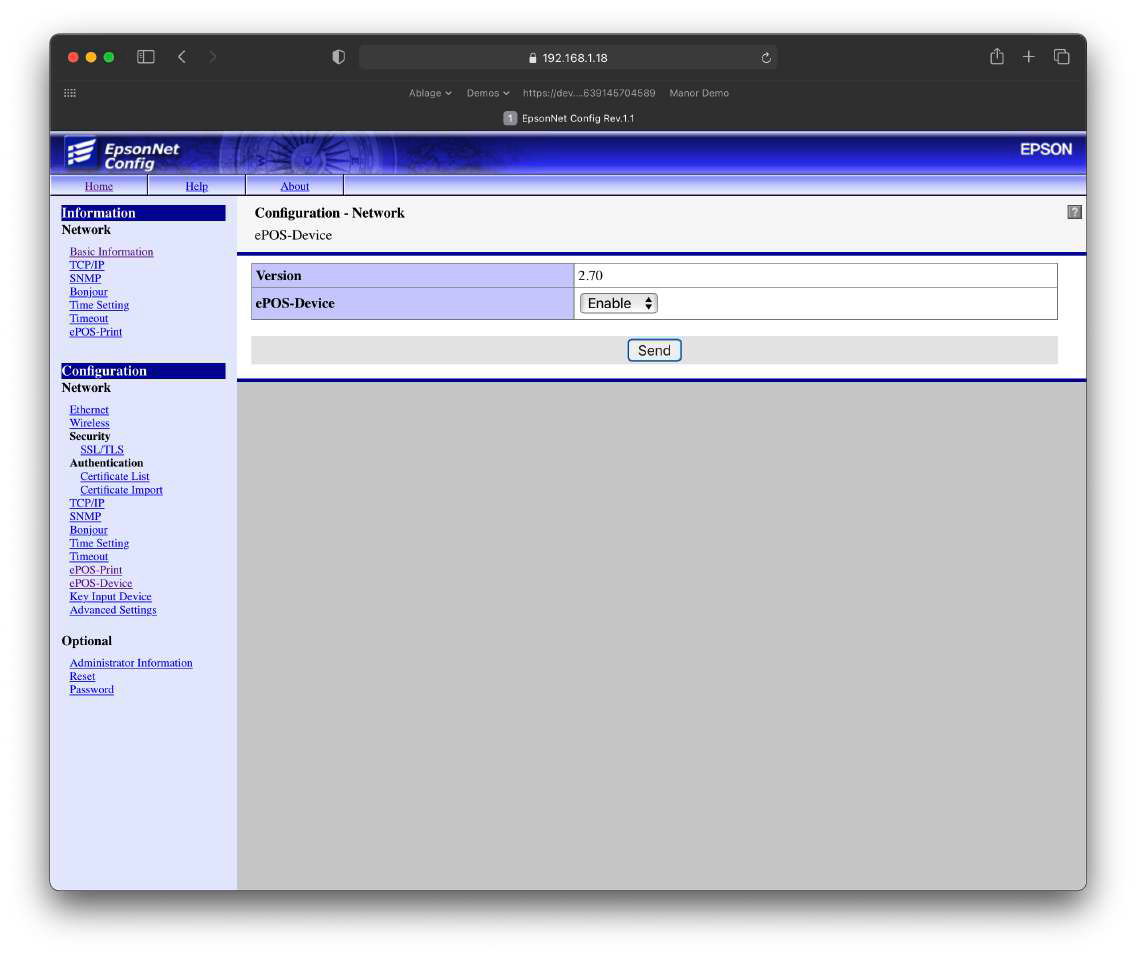Open the Help tab
The image size is (1136, 956).
coord(196,186)
